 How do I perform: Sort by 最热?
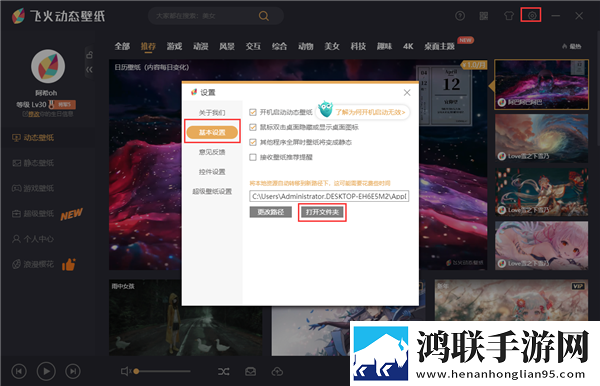coord(572,46)
